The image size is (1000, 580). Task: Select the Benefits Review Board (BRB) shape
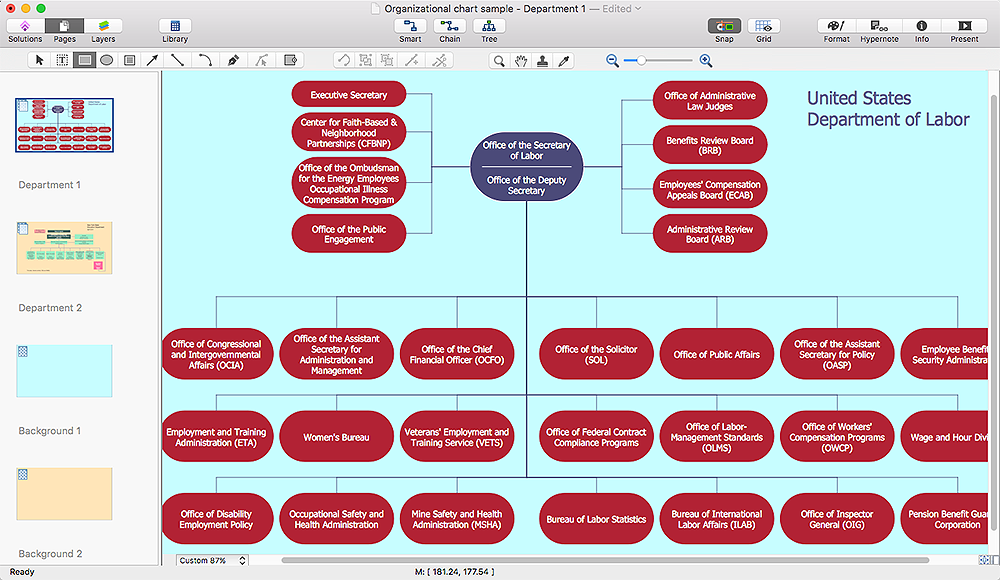click(x=710, y=145)
